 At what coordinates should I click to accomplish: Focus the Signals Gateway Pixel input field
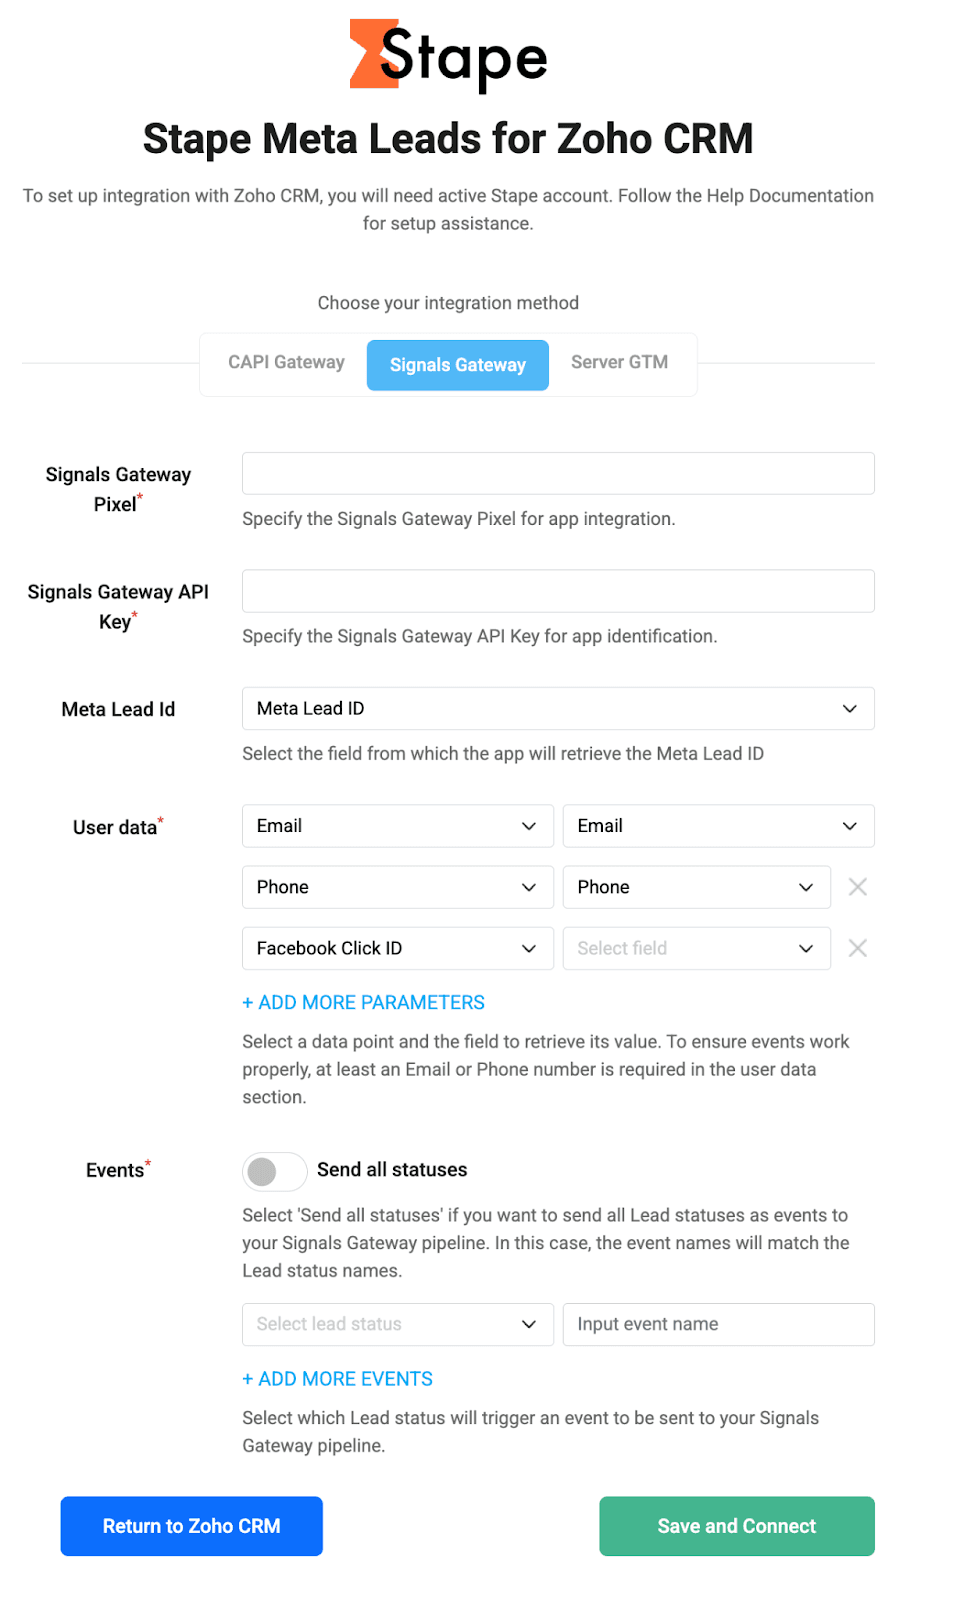[x=558, y=473]
